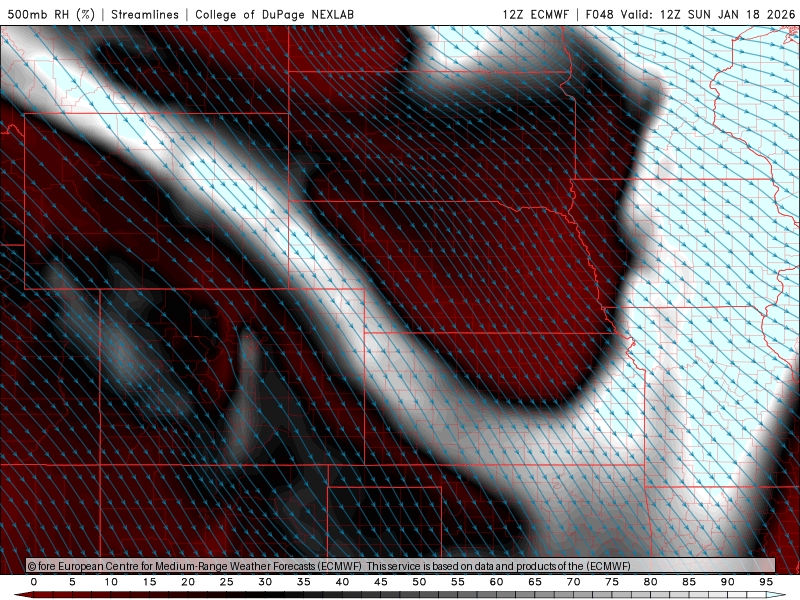
Task: Click the colorbar value 45 label
Action: pos(381,582)
